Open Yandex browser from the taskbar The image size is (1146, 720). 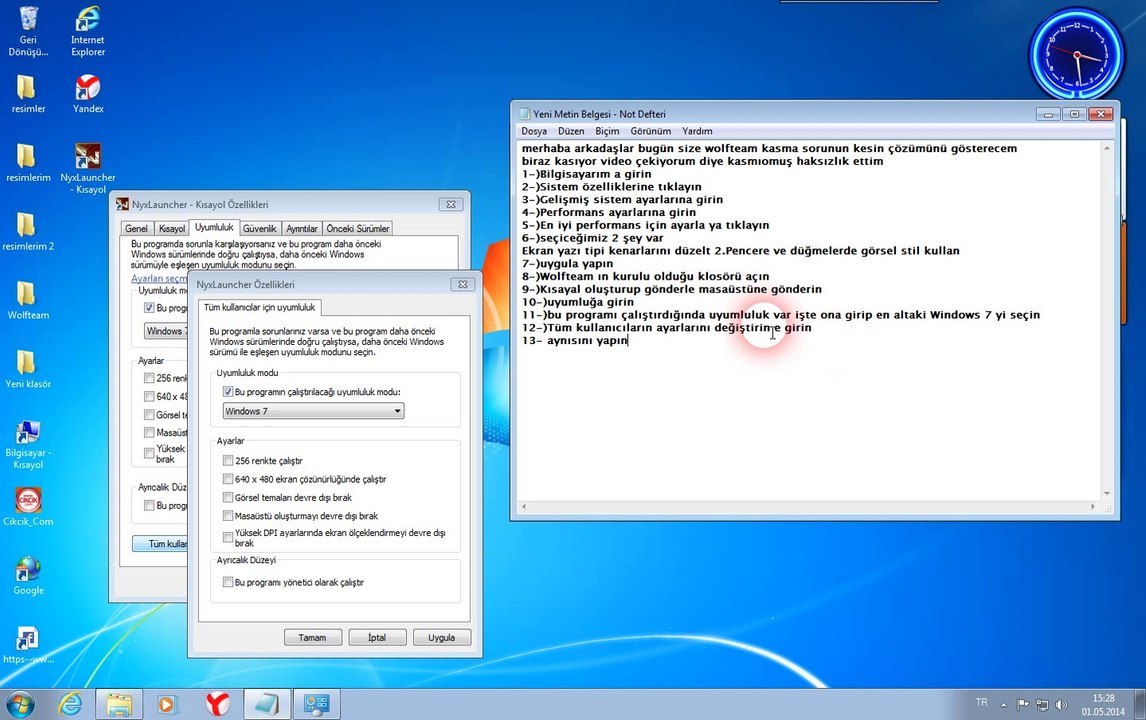tap(216, 704)
